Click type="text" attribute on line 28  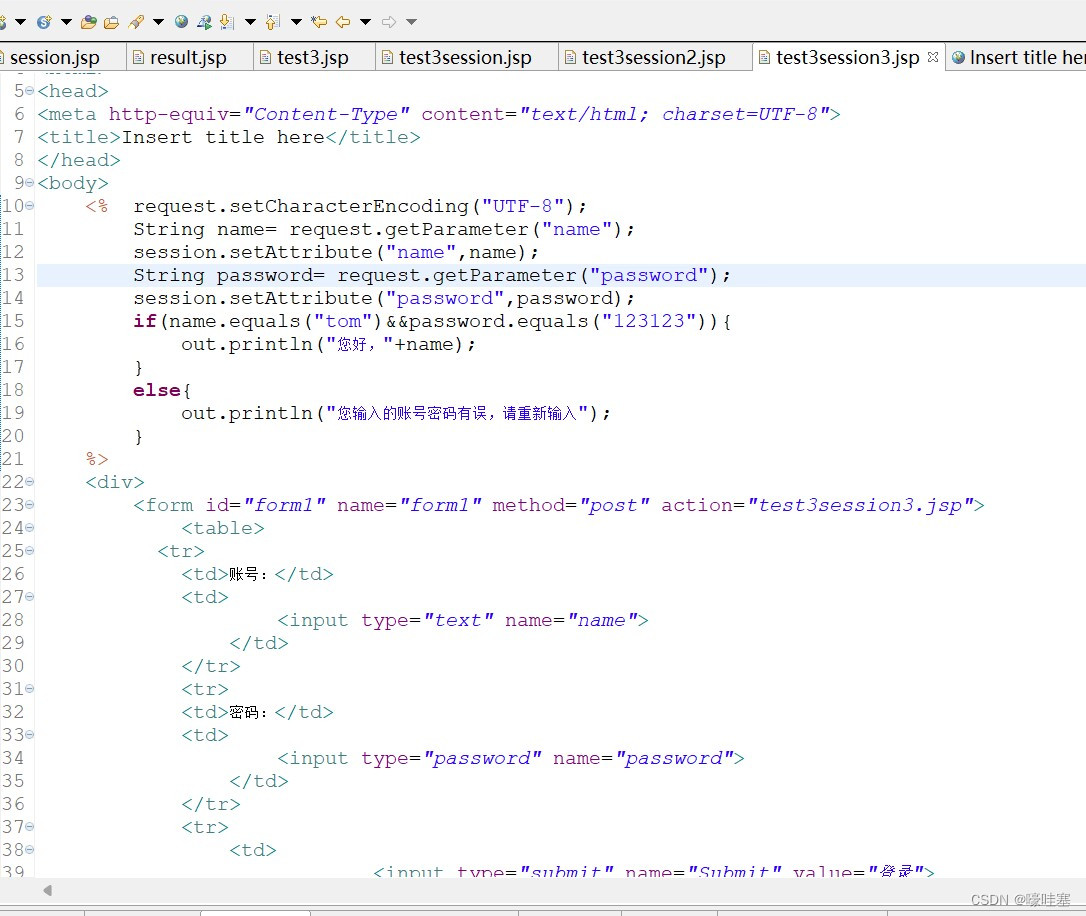[x=427, y=620]
